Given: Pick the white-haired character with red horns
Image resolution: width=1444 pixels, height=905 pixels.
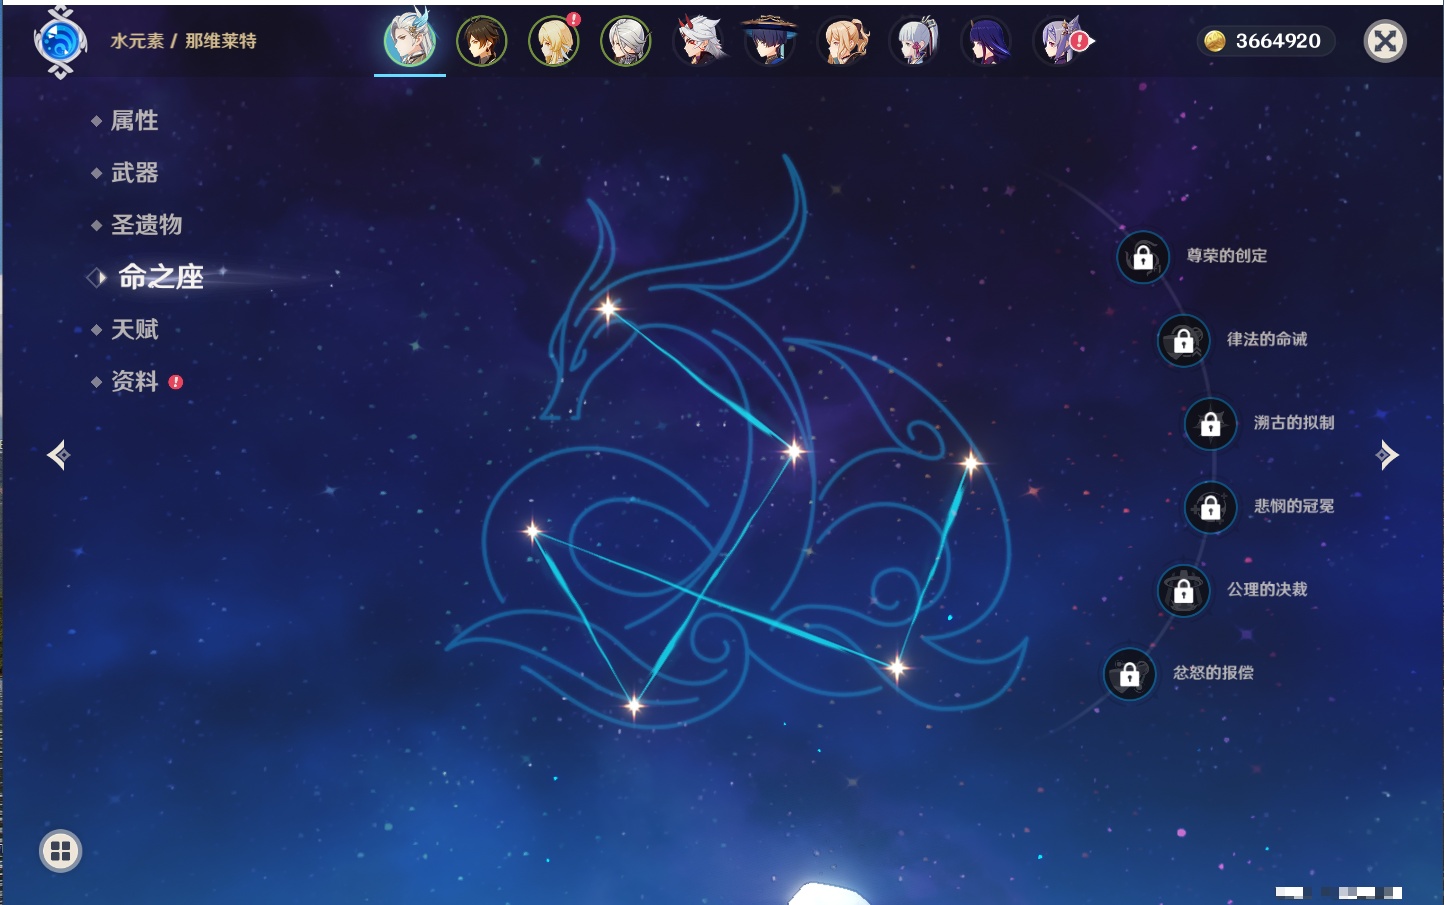Looking at the screenshot, I should pyautogui.click(x=698, y=41).
